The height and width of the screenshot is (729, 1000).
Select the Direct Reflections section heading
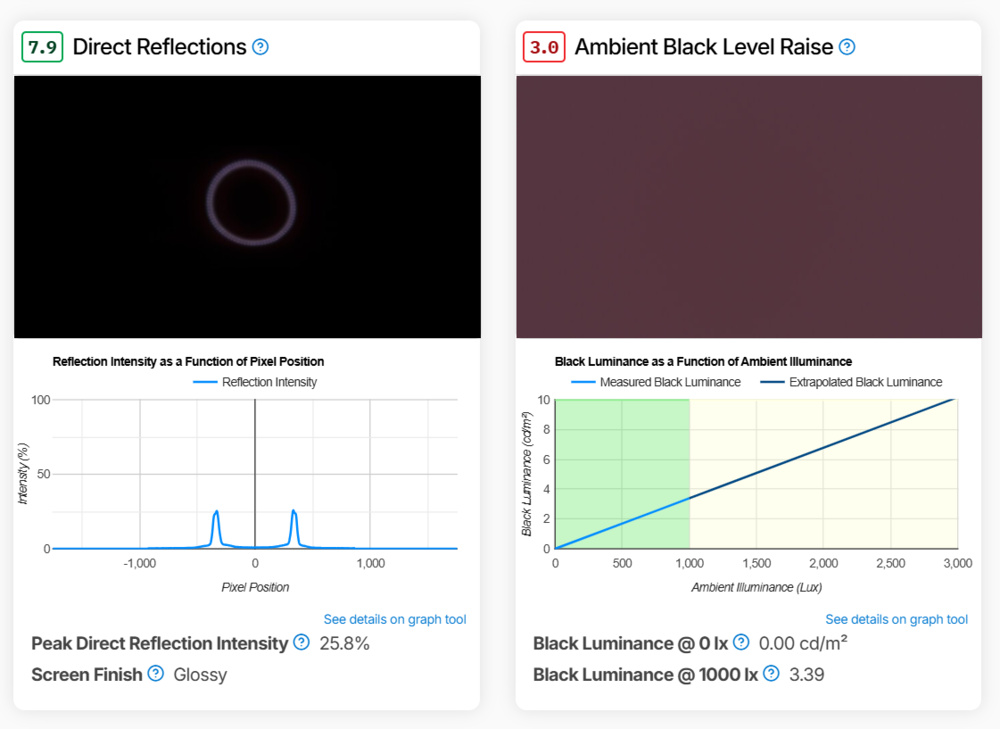158,46
